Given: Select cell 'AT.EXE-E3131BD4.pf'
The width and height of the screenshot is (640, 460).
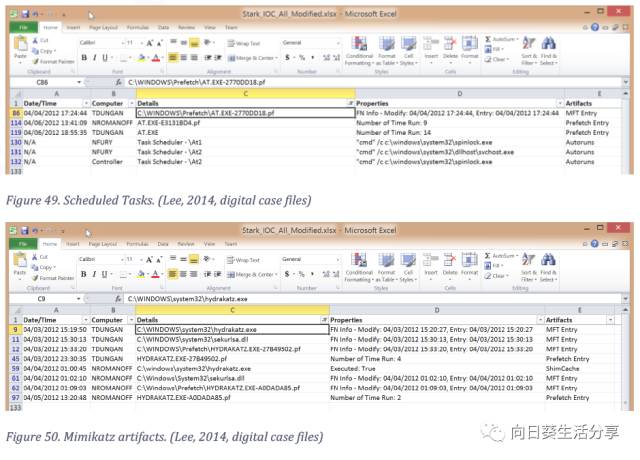Looking at the screenshot, I should (245, 123).
